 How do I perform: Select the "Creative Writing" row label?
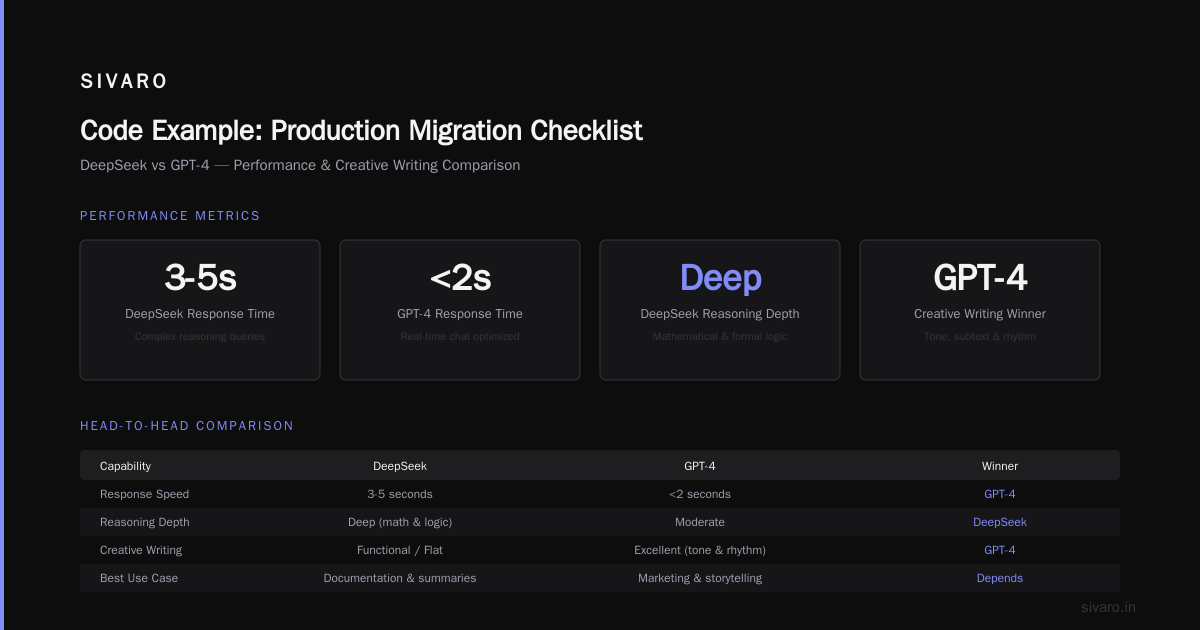[x=141, y=550]
